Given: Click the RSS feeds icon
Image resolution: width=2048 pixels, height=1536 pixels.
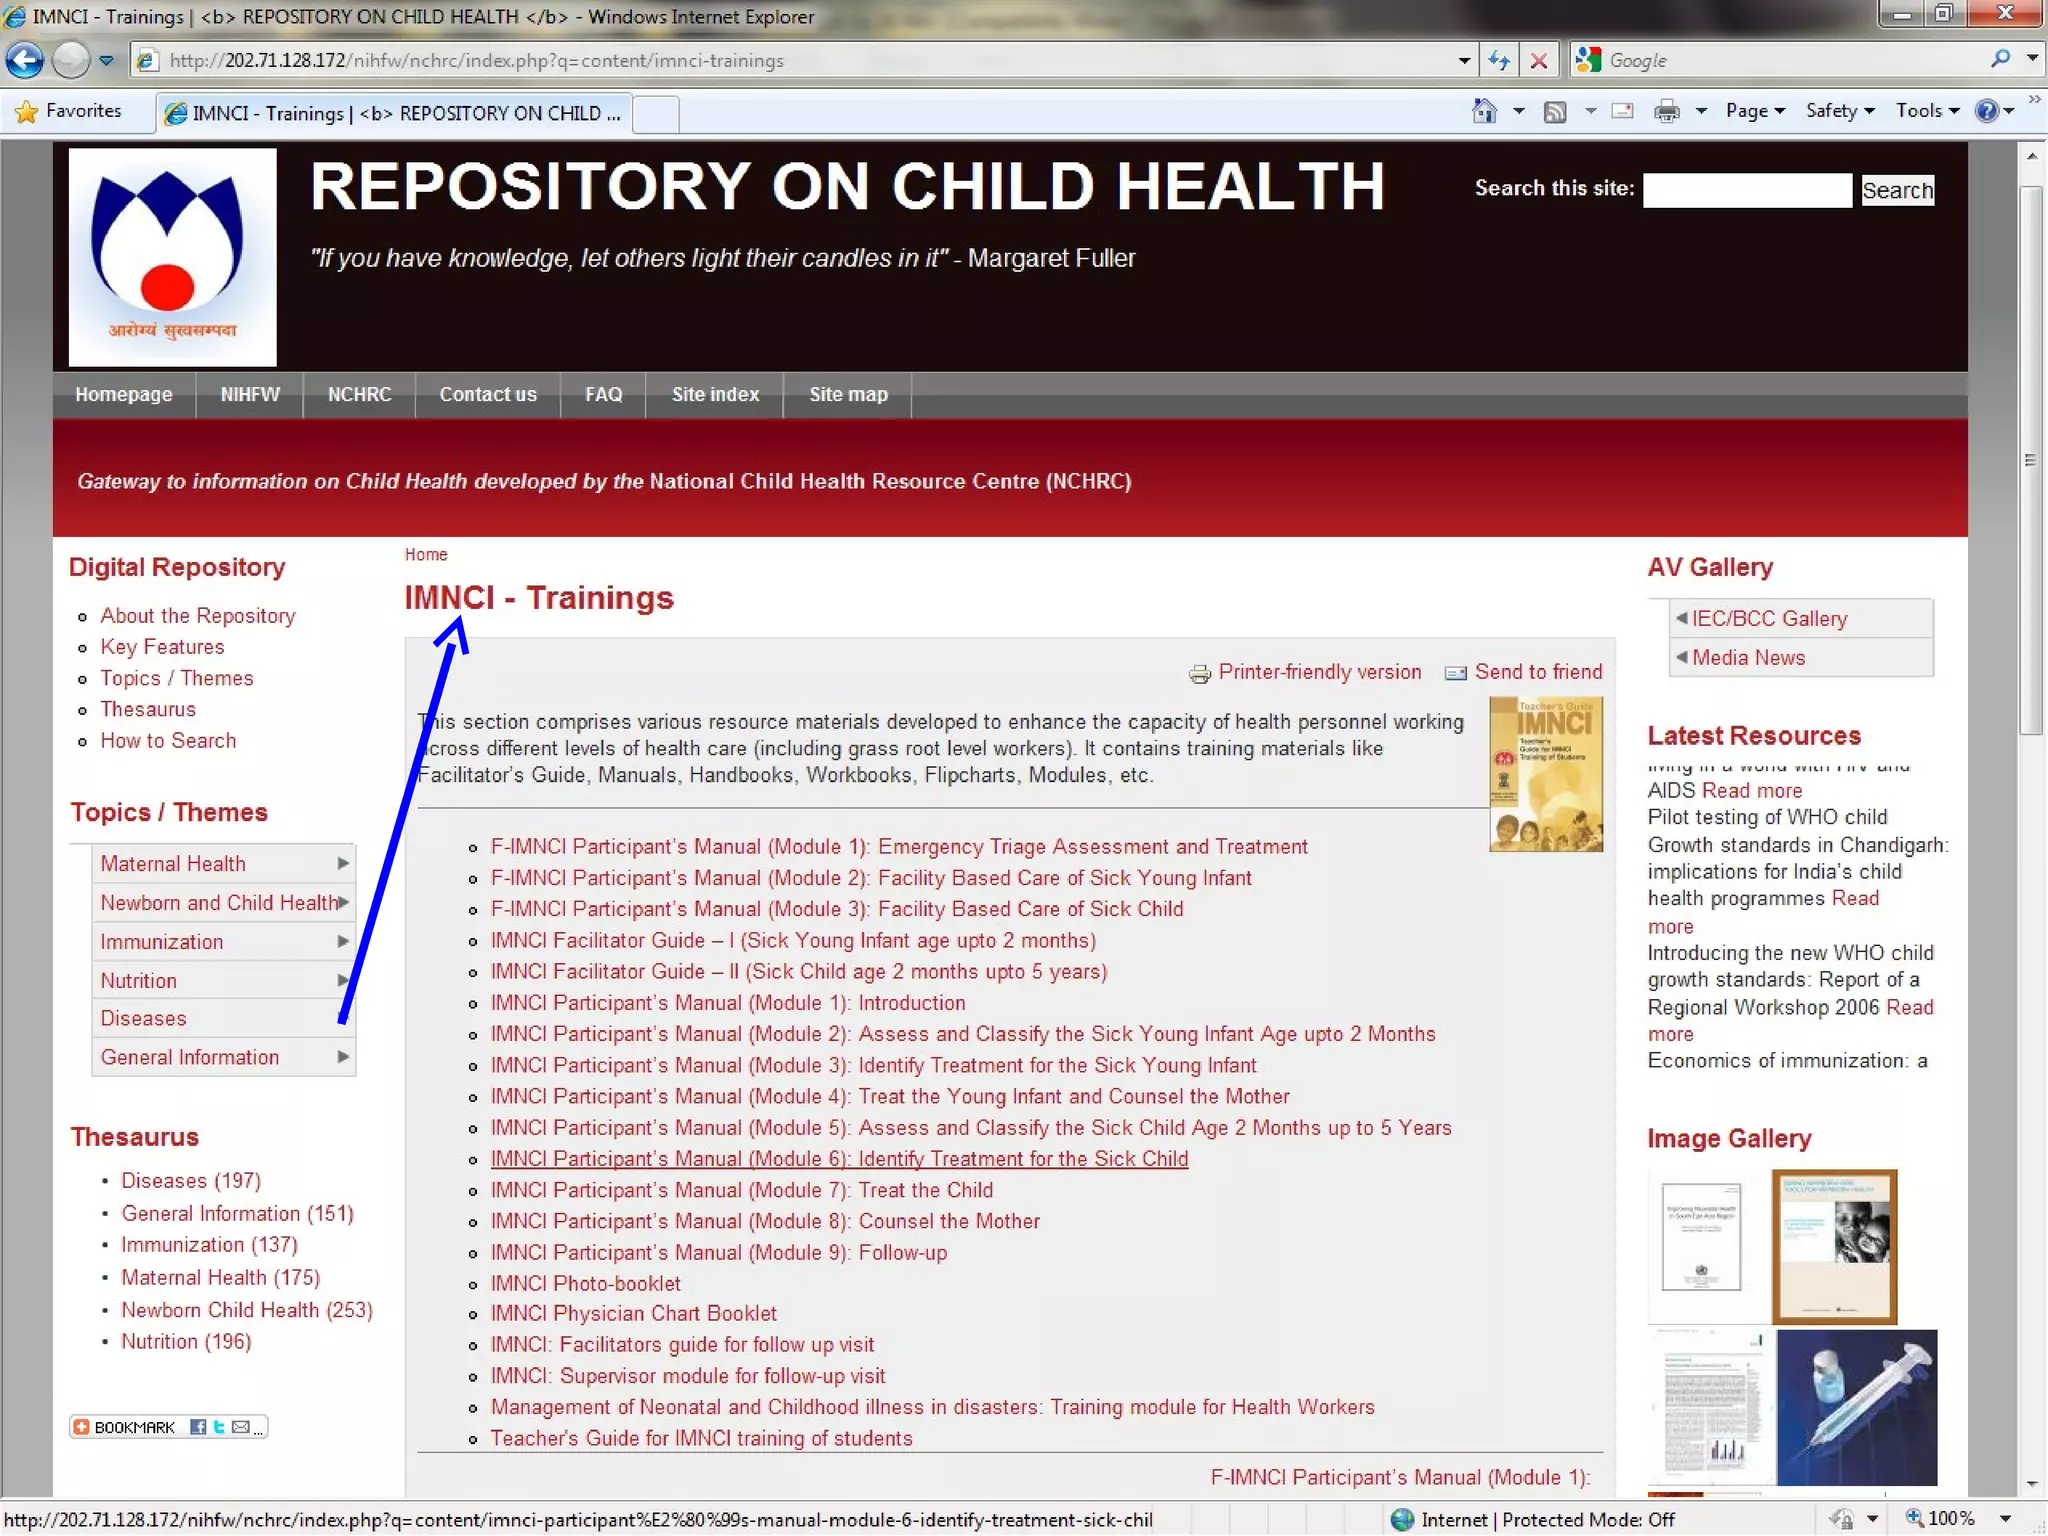Looking at the screenshot, I should point(1555,111).
